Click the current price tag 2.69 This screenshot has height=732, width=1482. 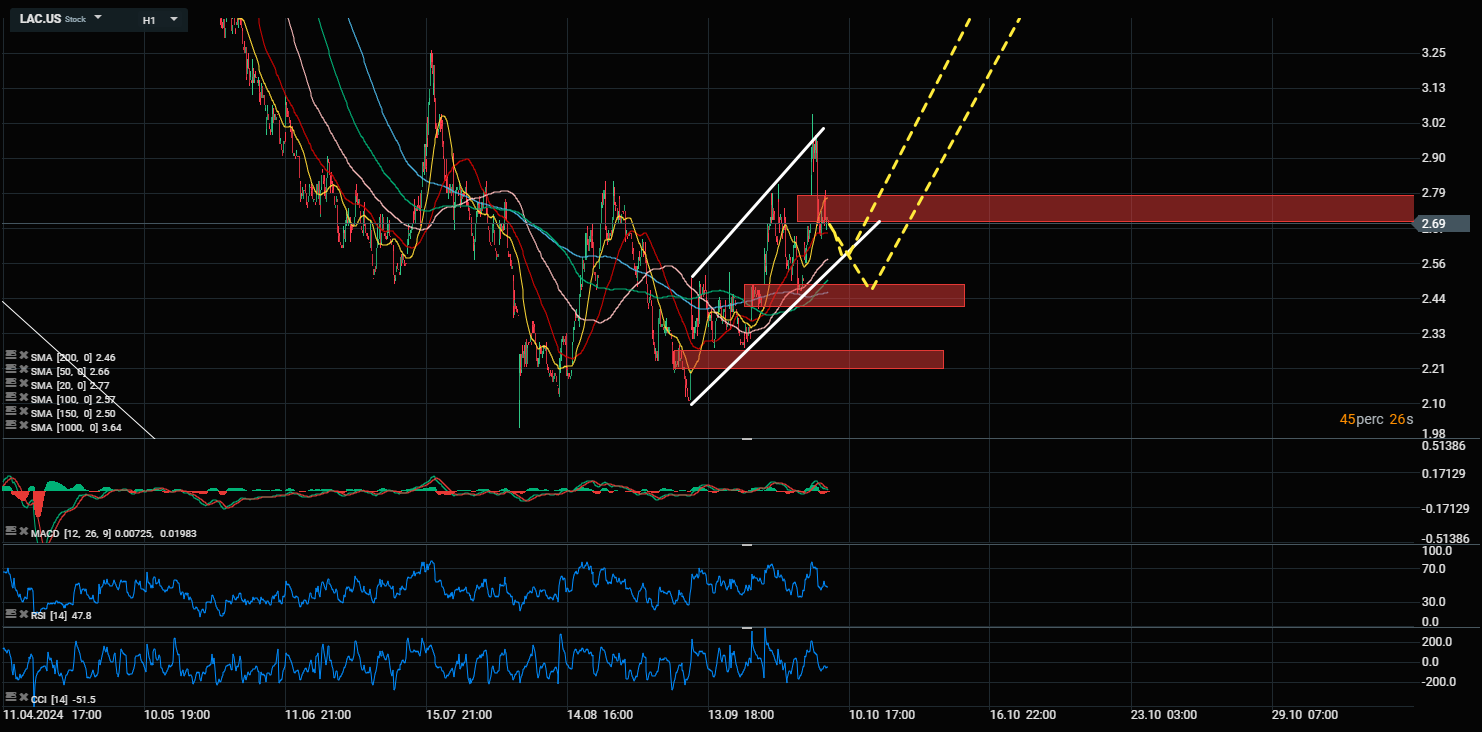[x=1443, y=224]
